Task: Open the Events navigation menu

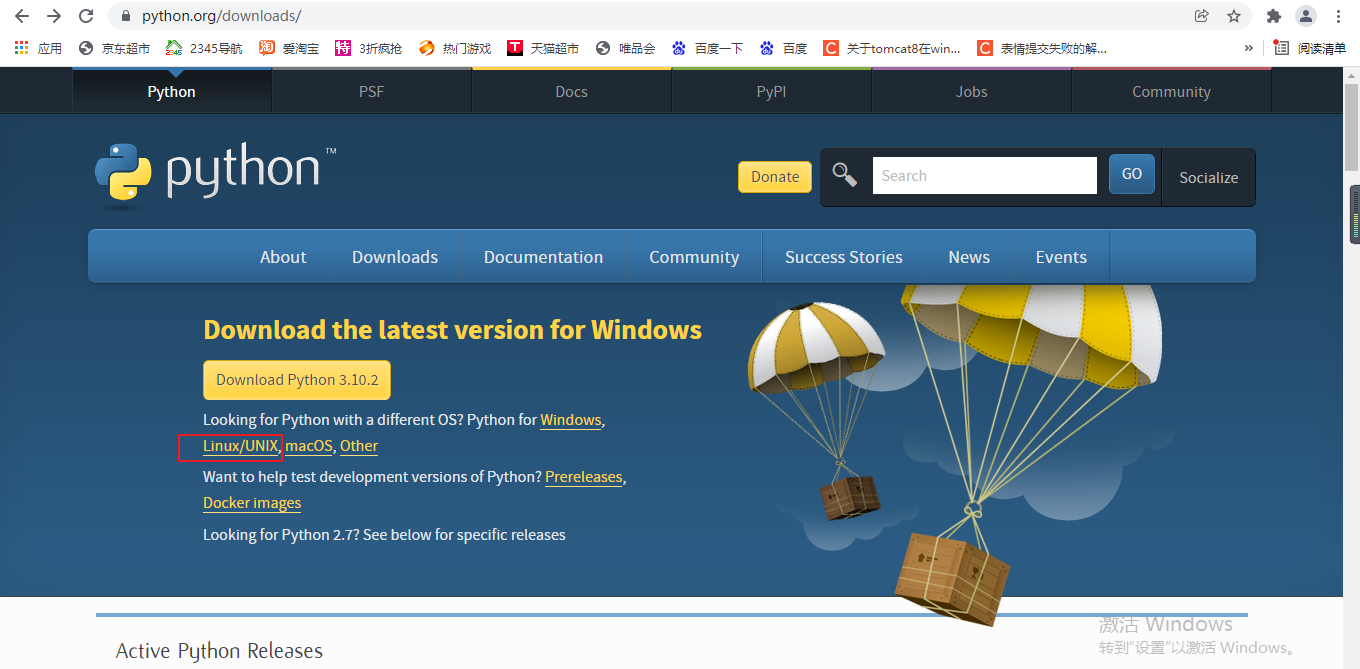Action: [1061, 257]
